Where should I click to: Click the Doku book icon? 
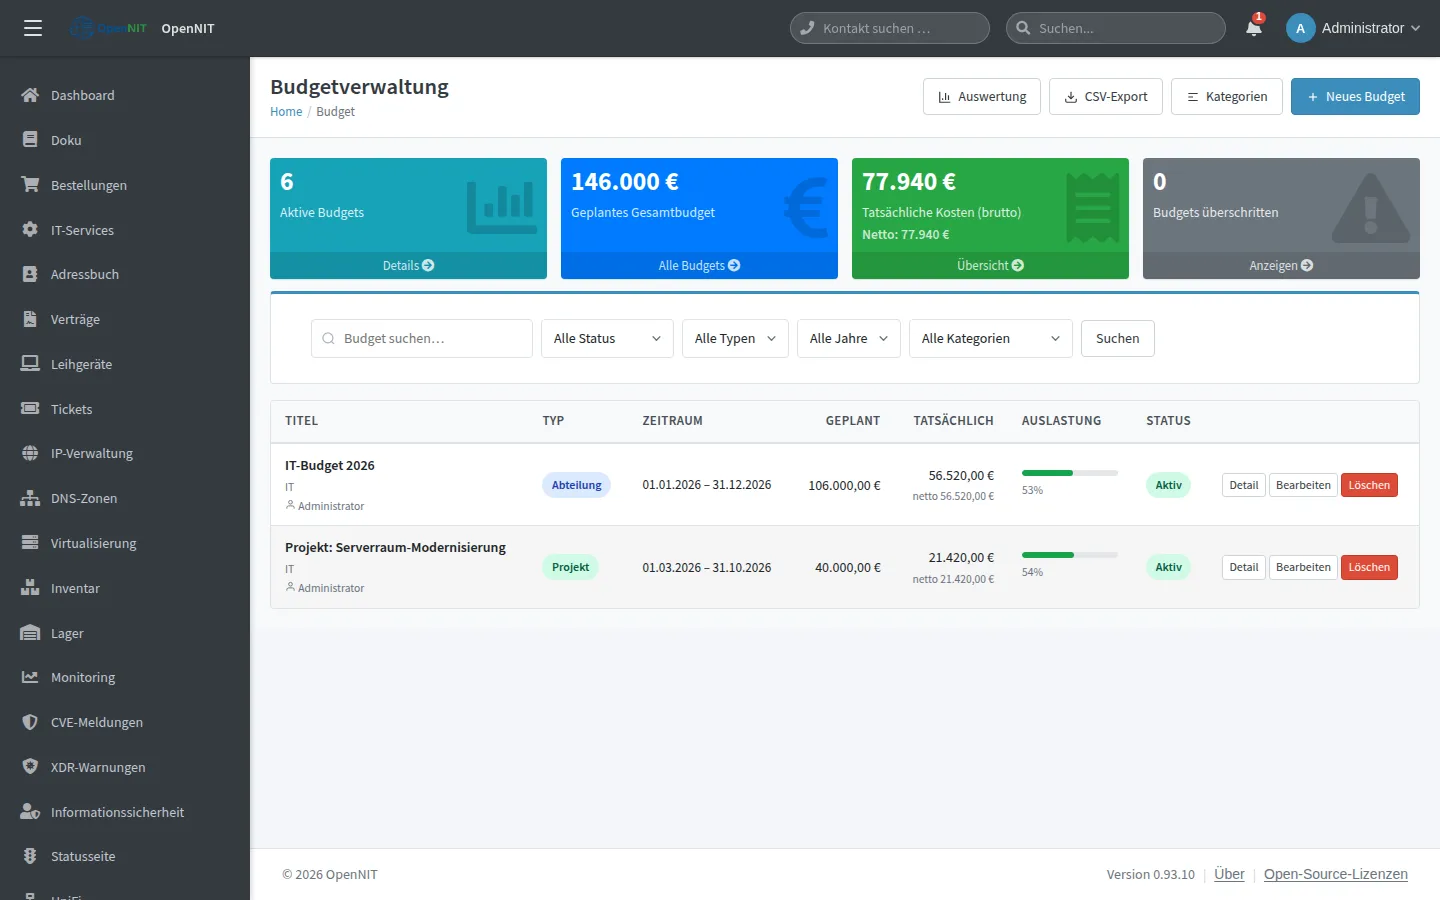(x=30, y=140)
